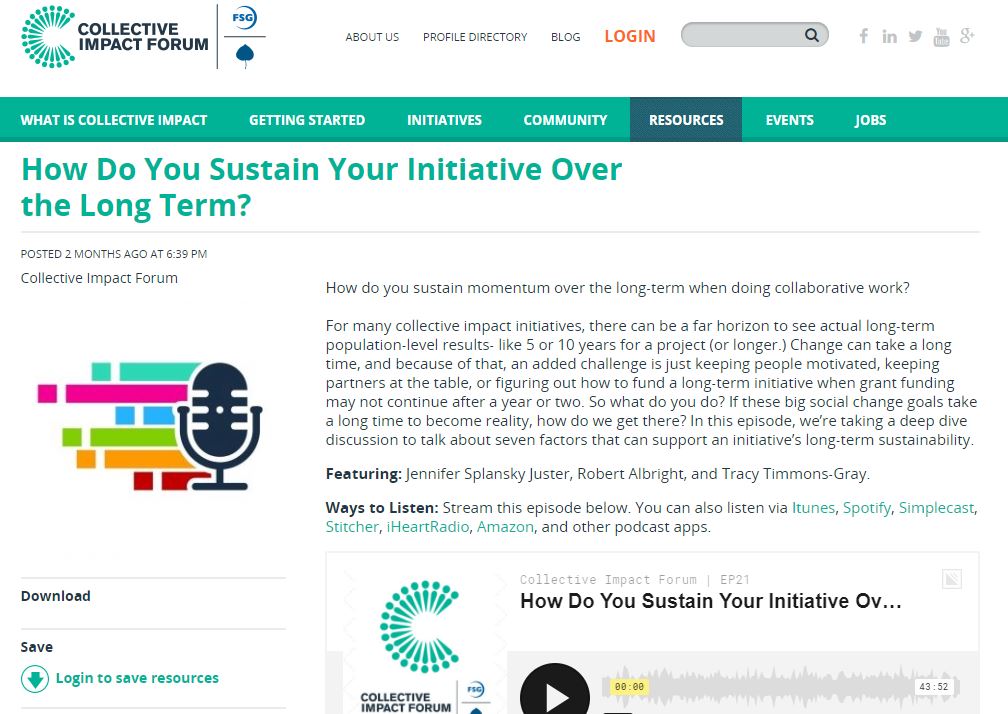The height and width of the screenshot is (714, 1008).
Task: Click the magnifying glass search icon
Action: pos(812,36)
